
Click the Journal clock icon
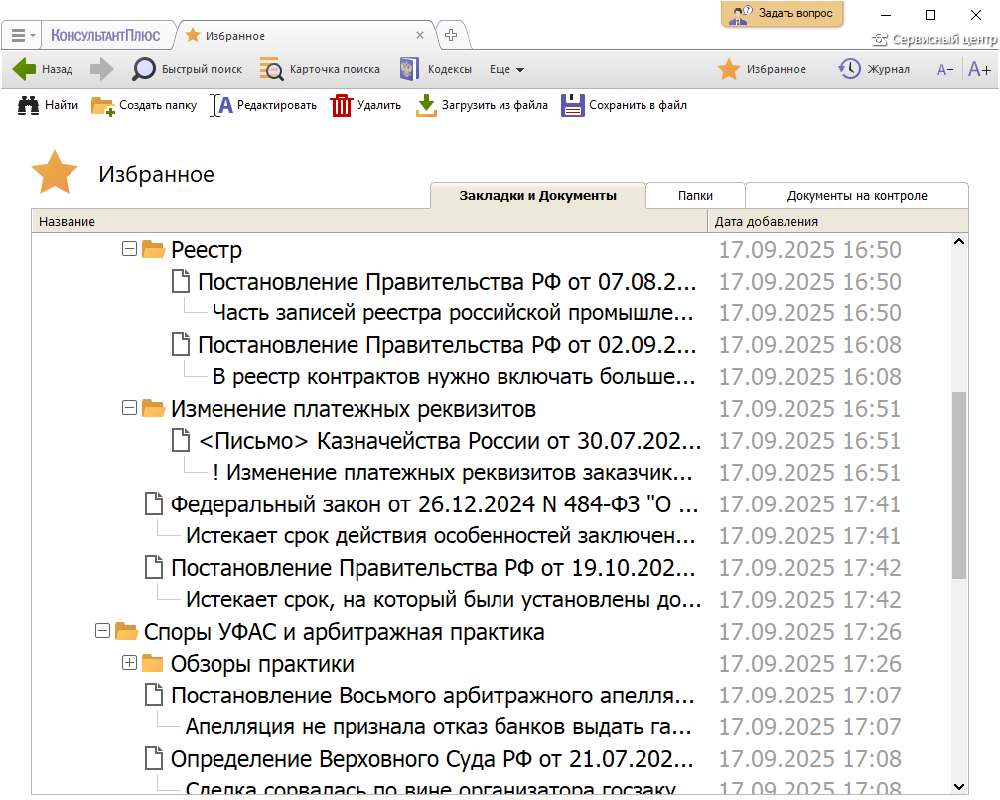point(849,69)
